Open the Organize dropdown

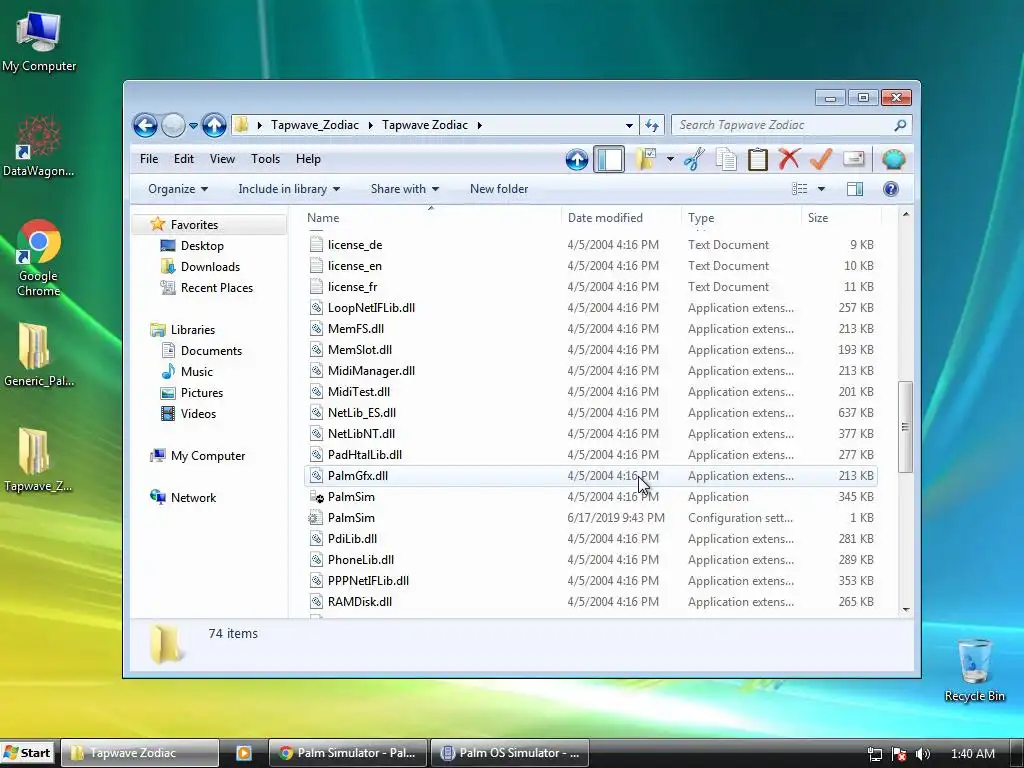178,189
